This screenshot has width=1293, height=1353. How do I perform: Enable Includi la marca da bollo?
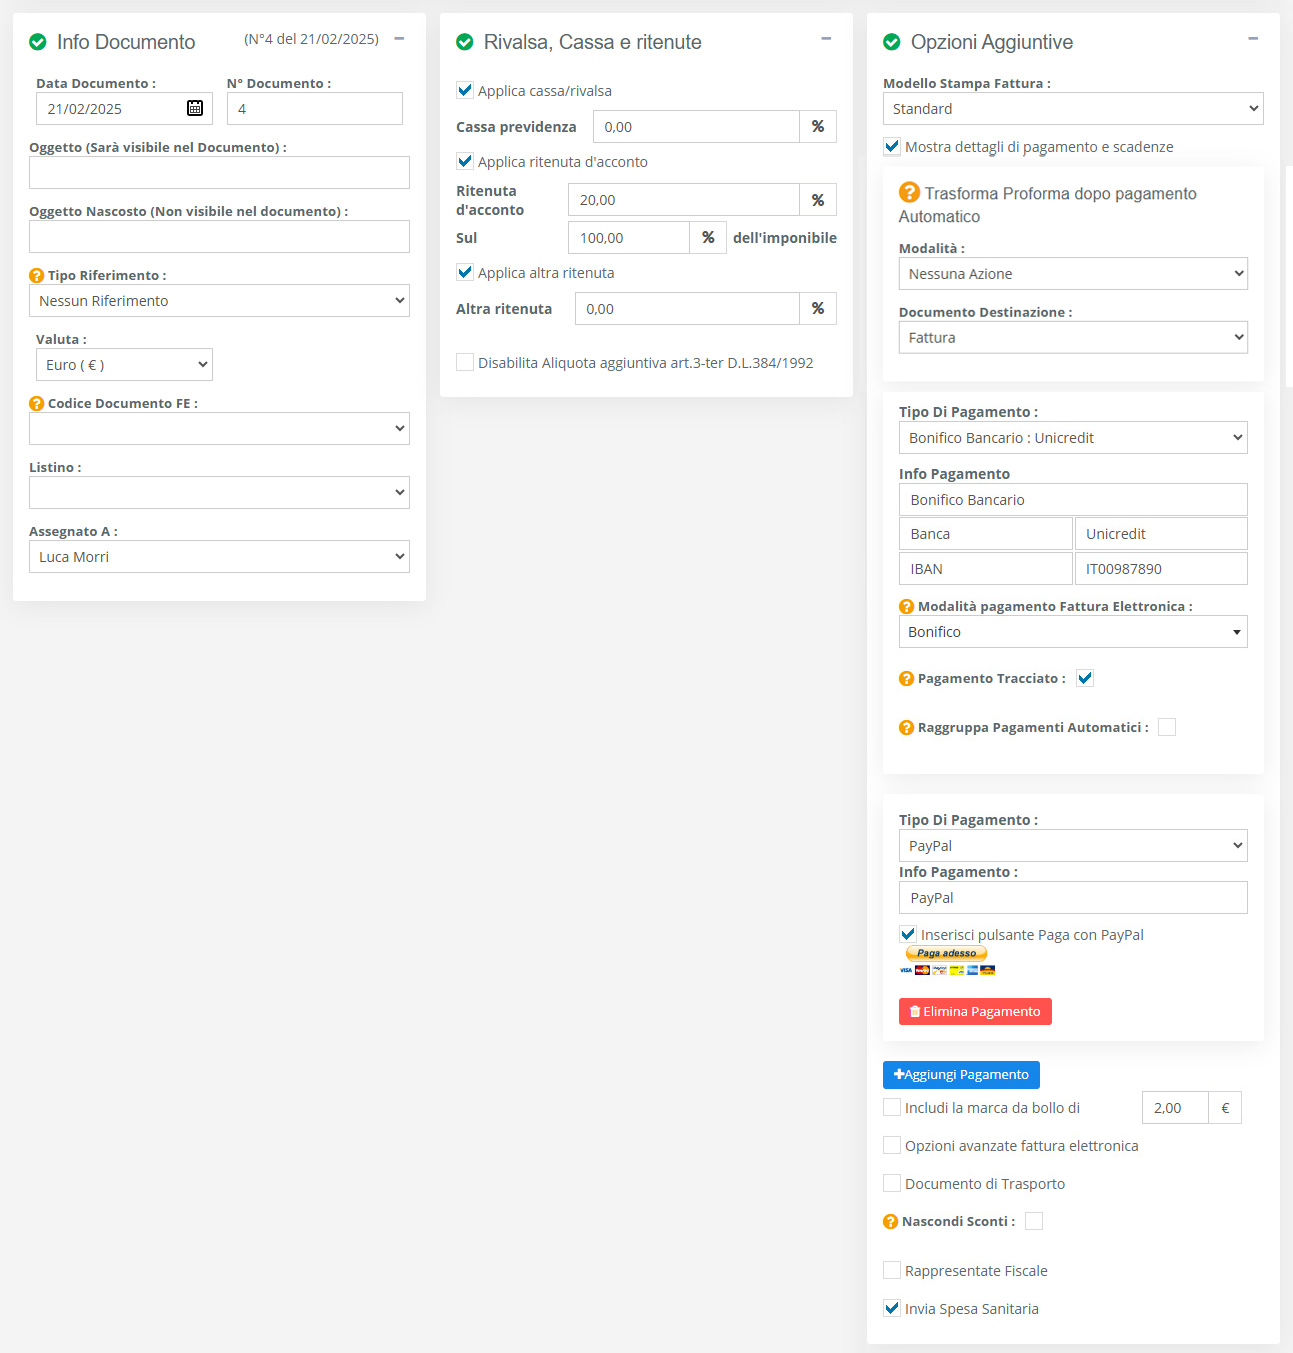pos(892,1107)
